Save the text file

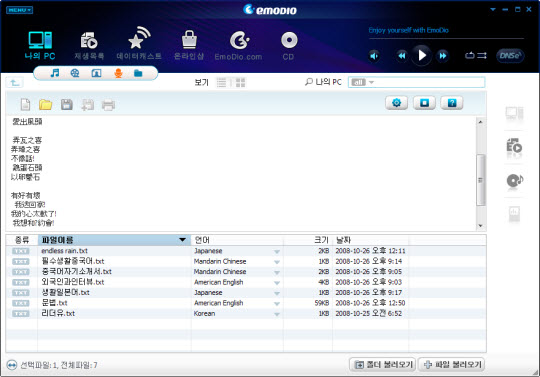tap(67, 104)
